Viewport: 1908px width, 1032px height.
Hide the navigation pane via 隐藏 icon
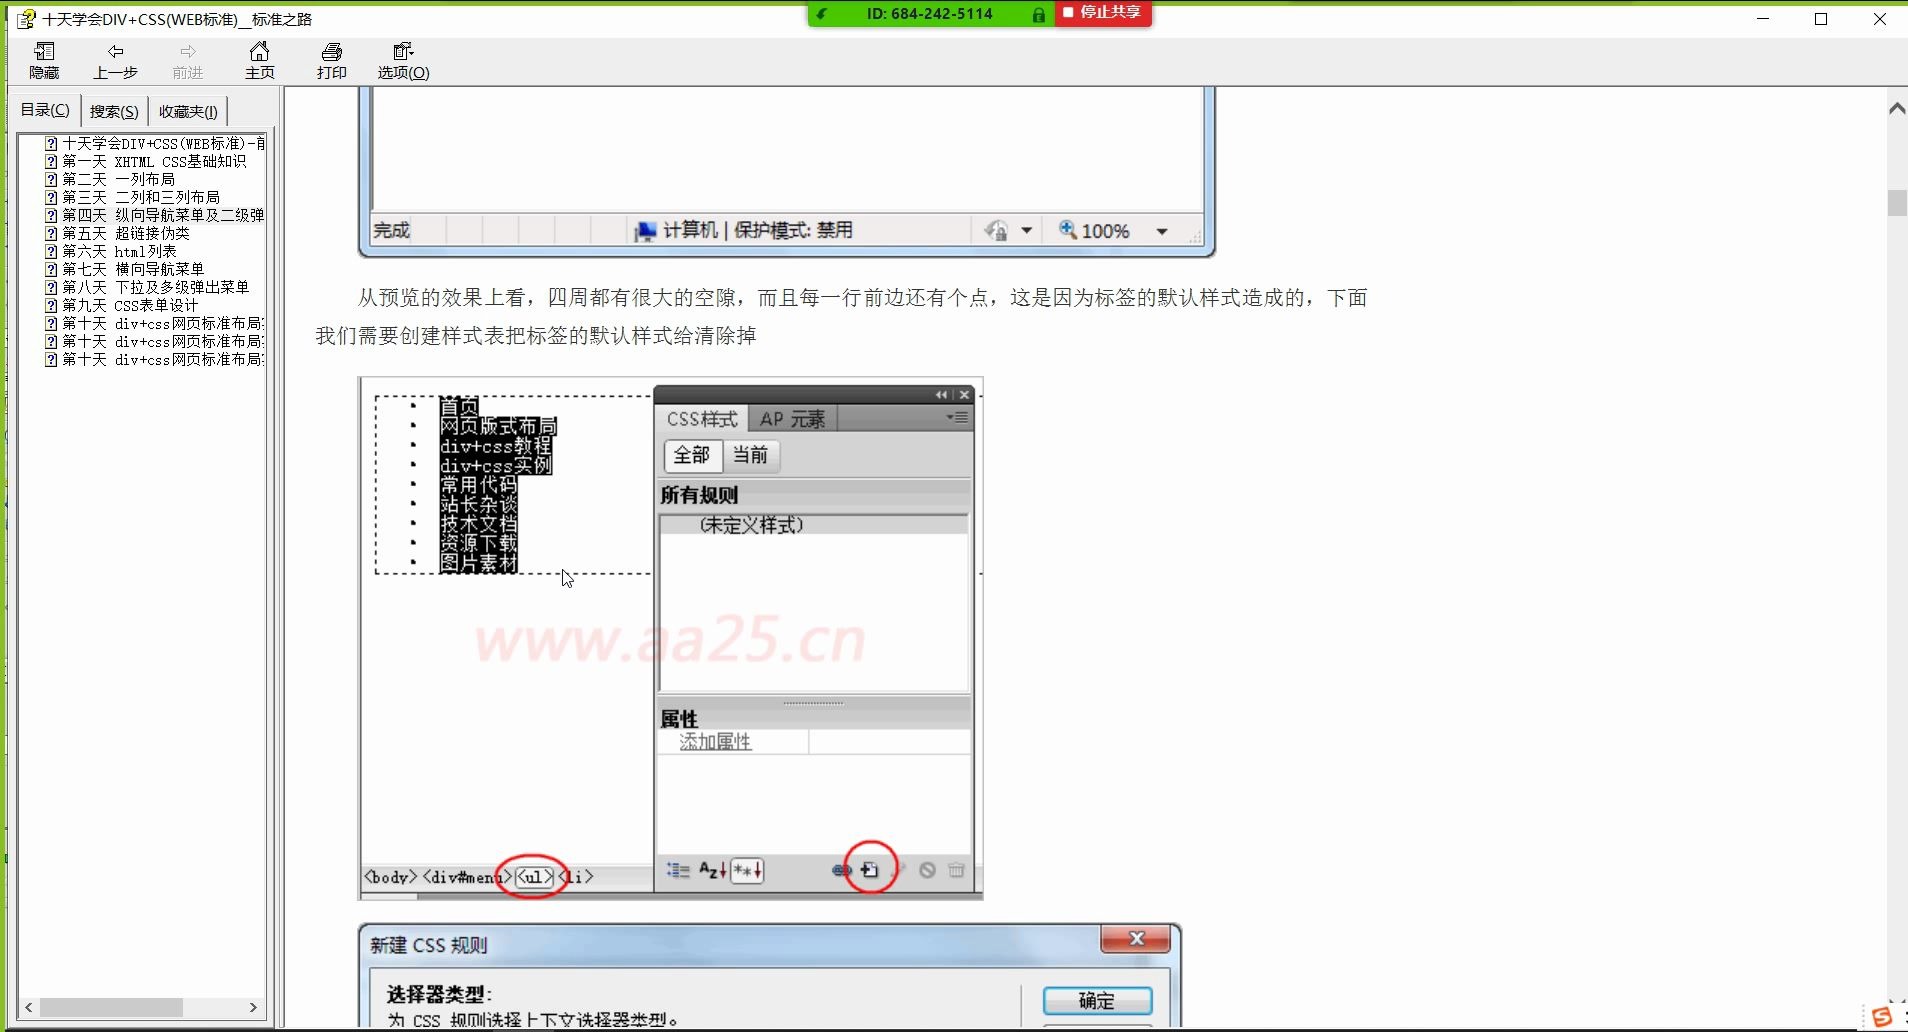coord(45,59)
